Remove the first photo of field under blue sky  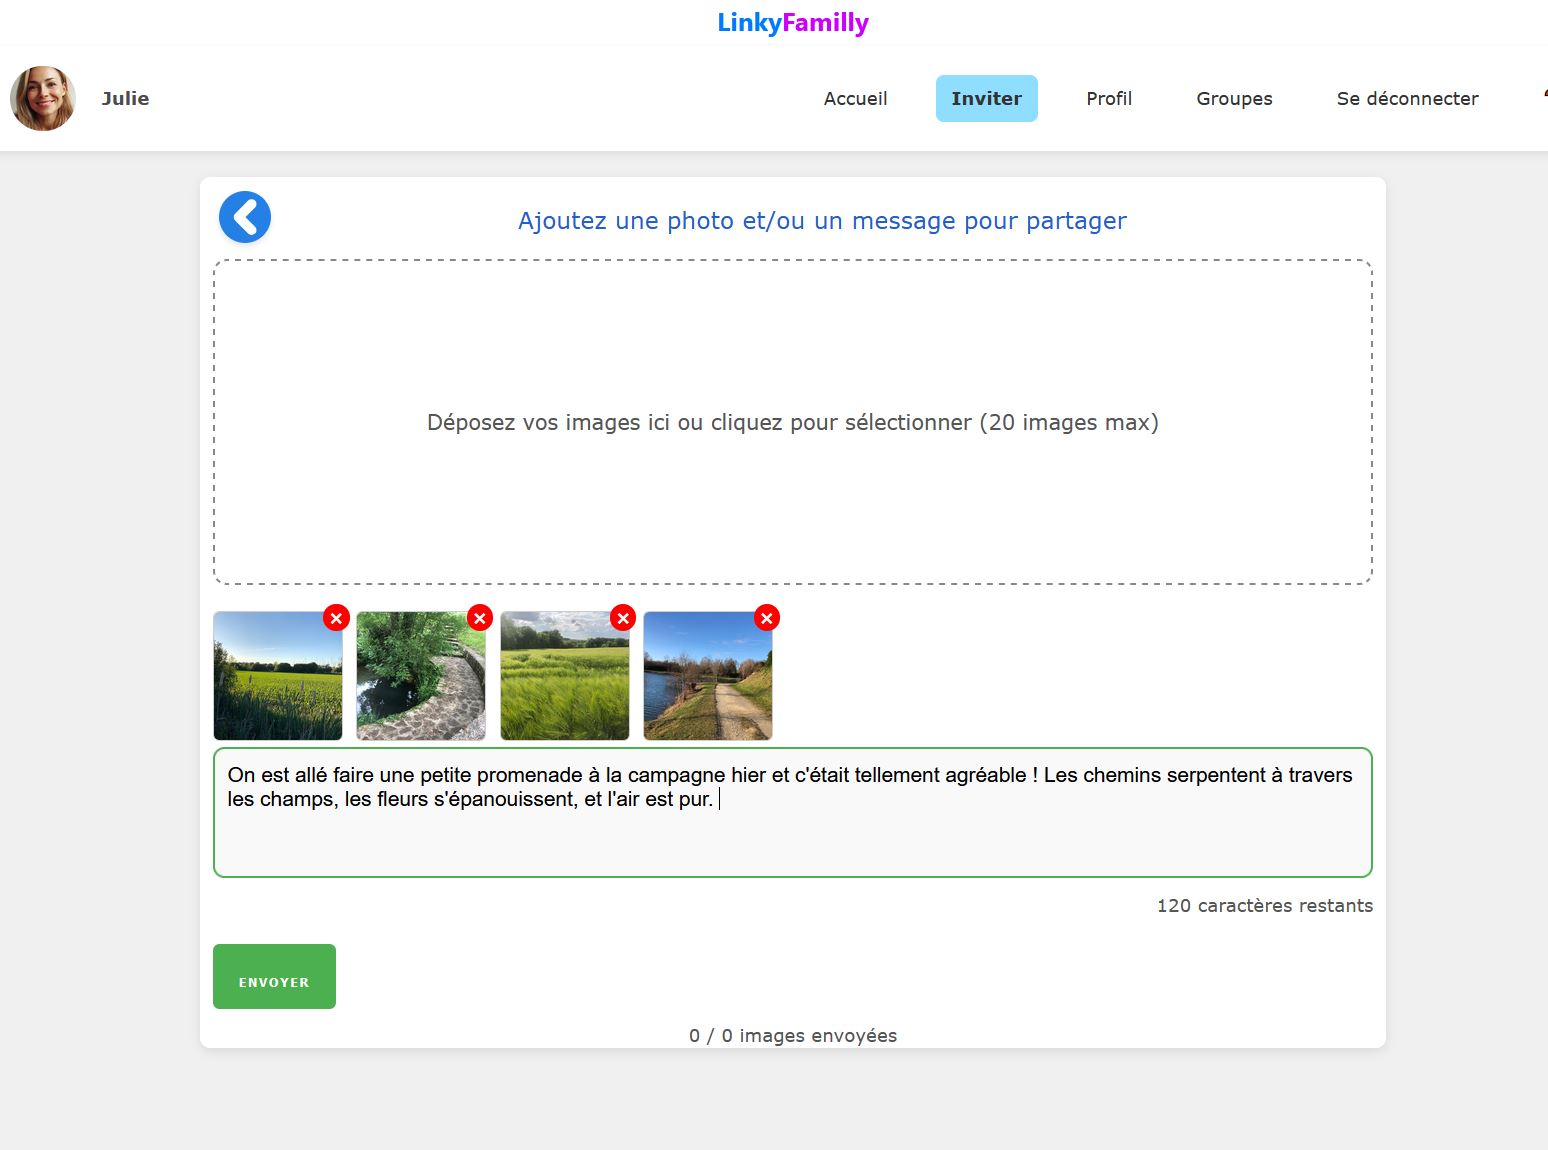pyautogui.click(x=336, y=618)
